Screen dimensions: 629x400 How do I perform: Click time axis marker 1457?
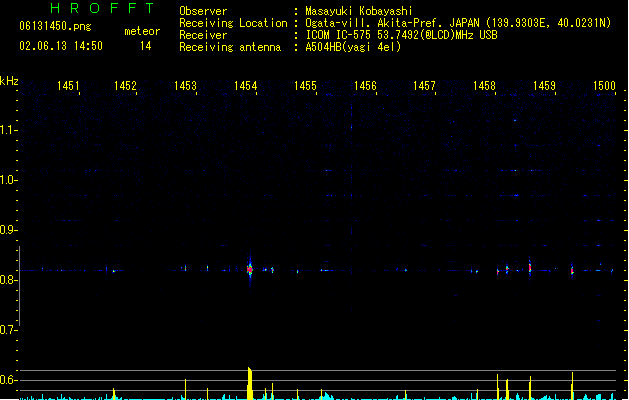[424, 85]
